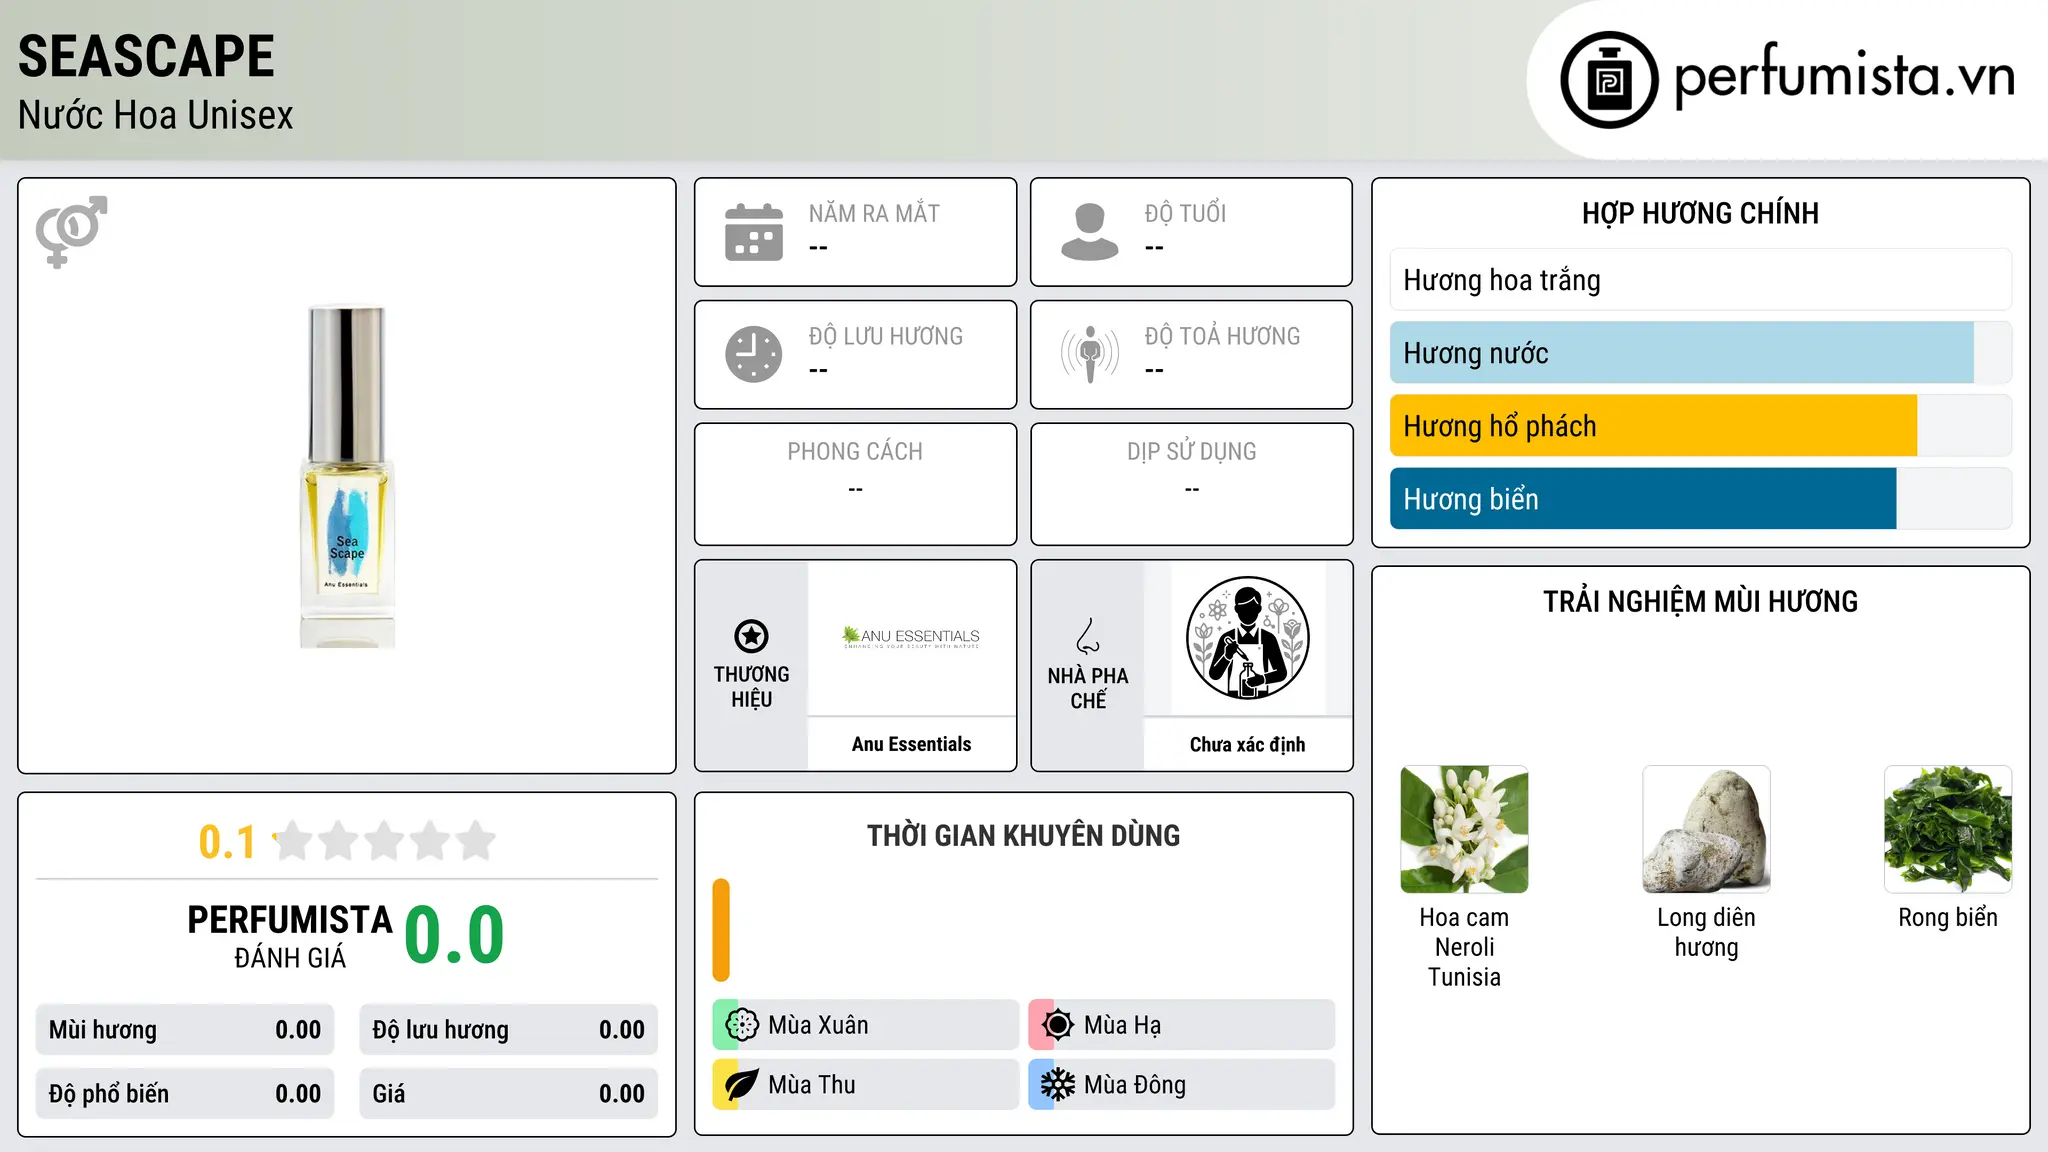The width and height of the screenshot is (2048, 1152).
Task: Click the light blue Hương nước accord bar
Action: point(1700,353)
